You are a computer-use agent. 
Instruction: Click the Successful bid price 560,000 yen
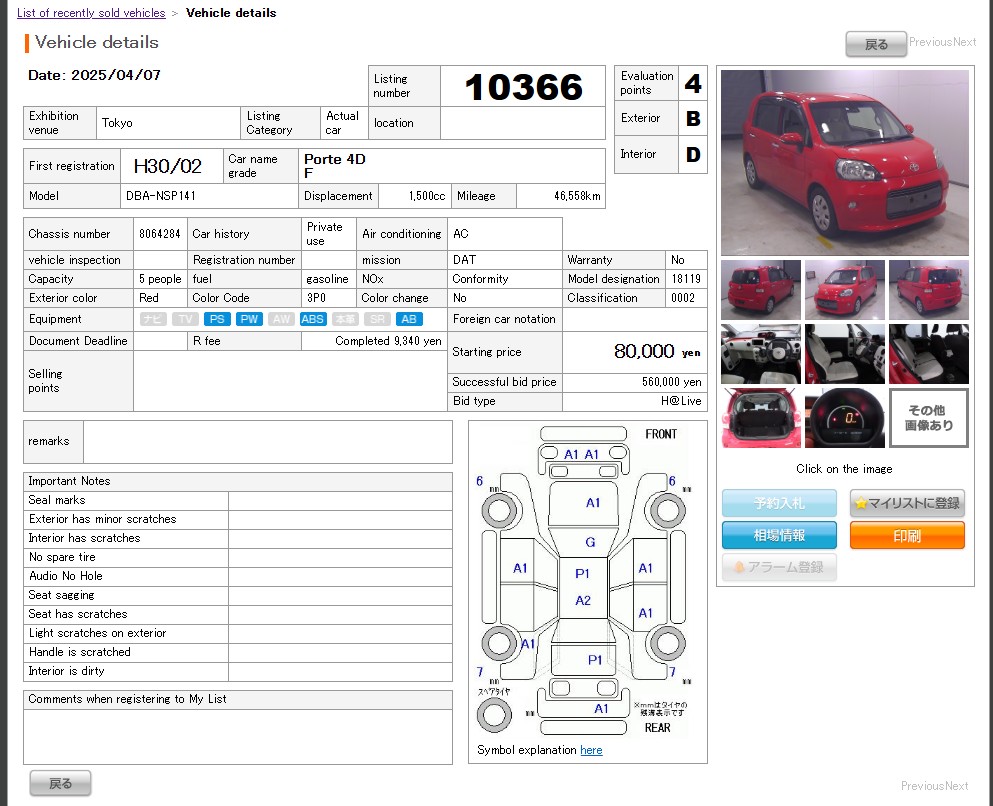click(671, 382)
